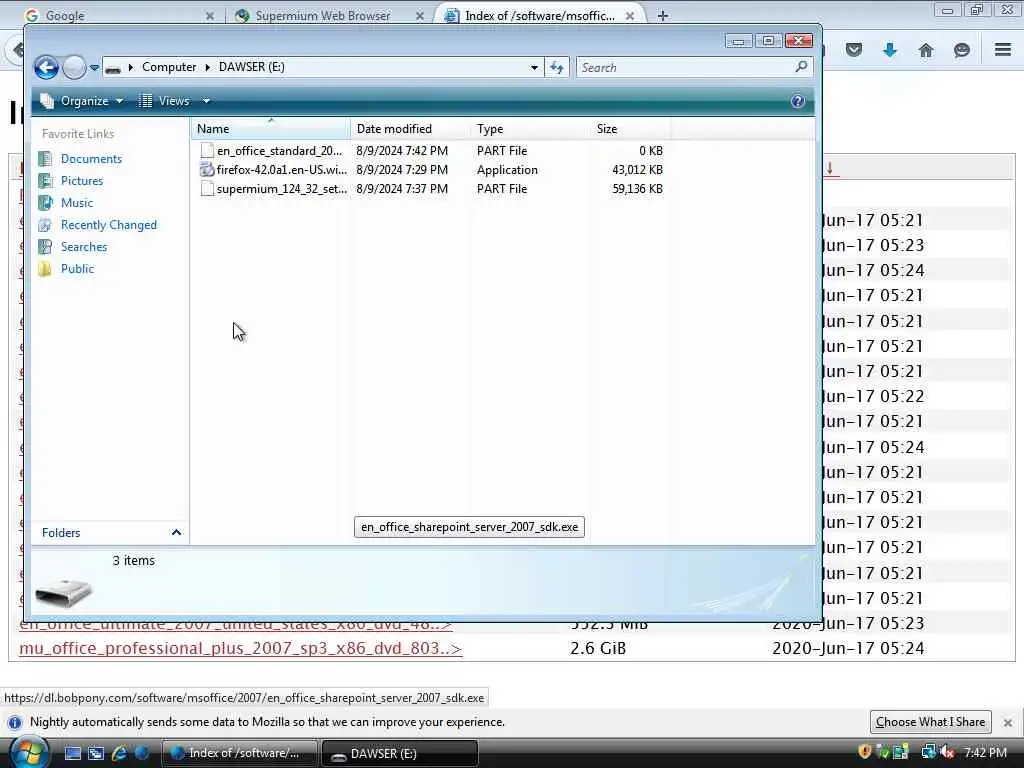Open a new browser tab with plus

point(663,16)
